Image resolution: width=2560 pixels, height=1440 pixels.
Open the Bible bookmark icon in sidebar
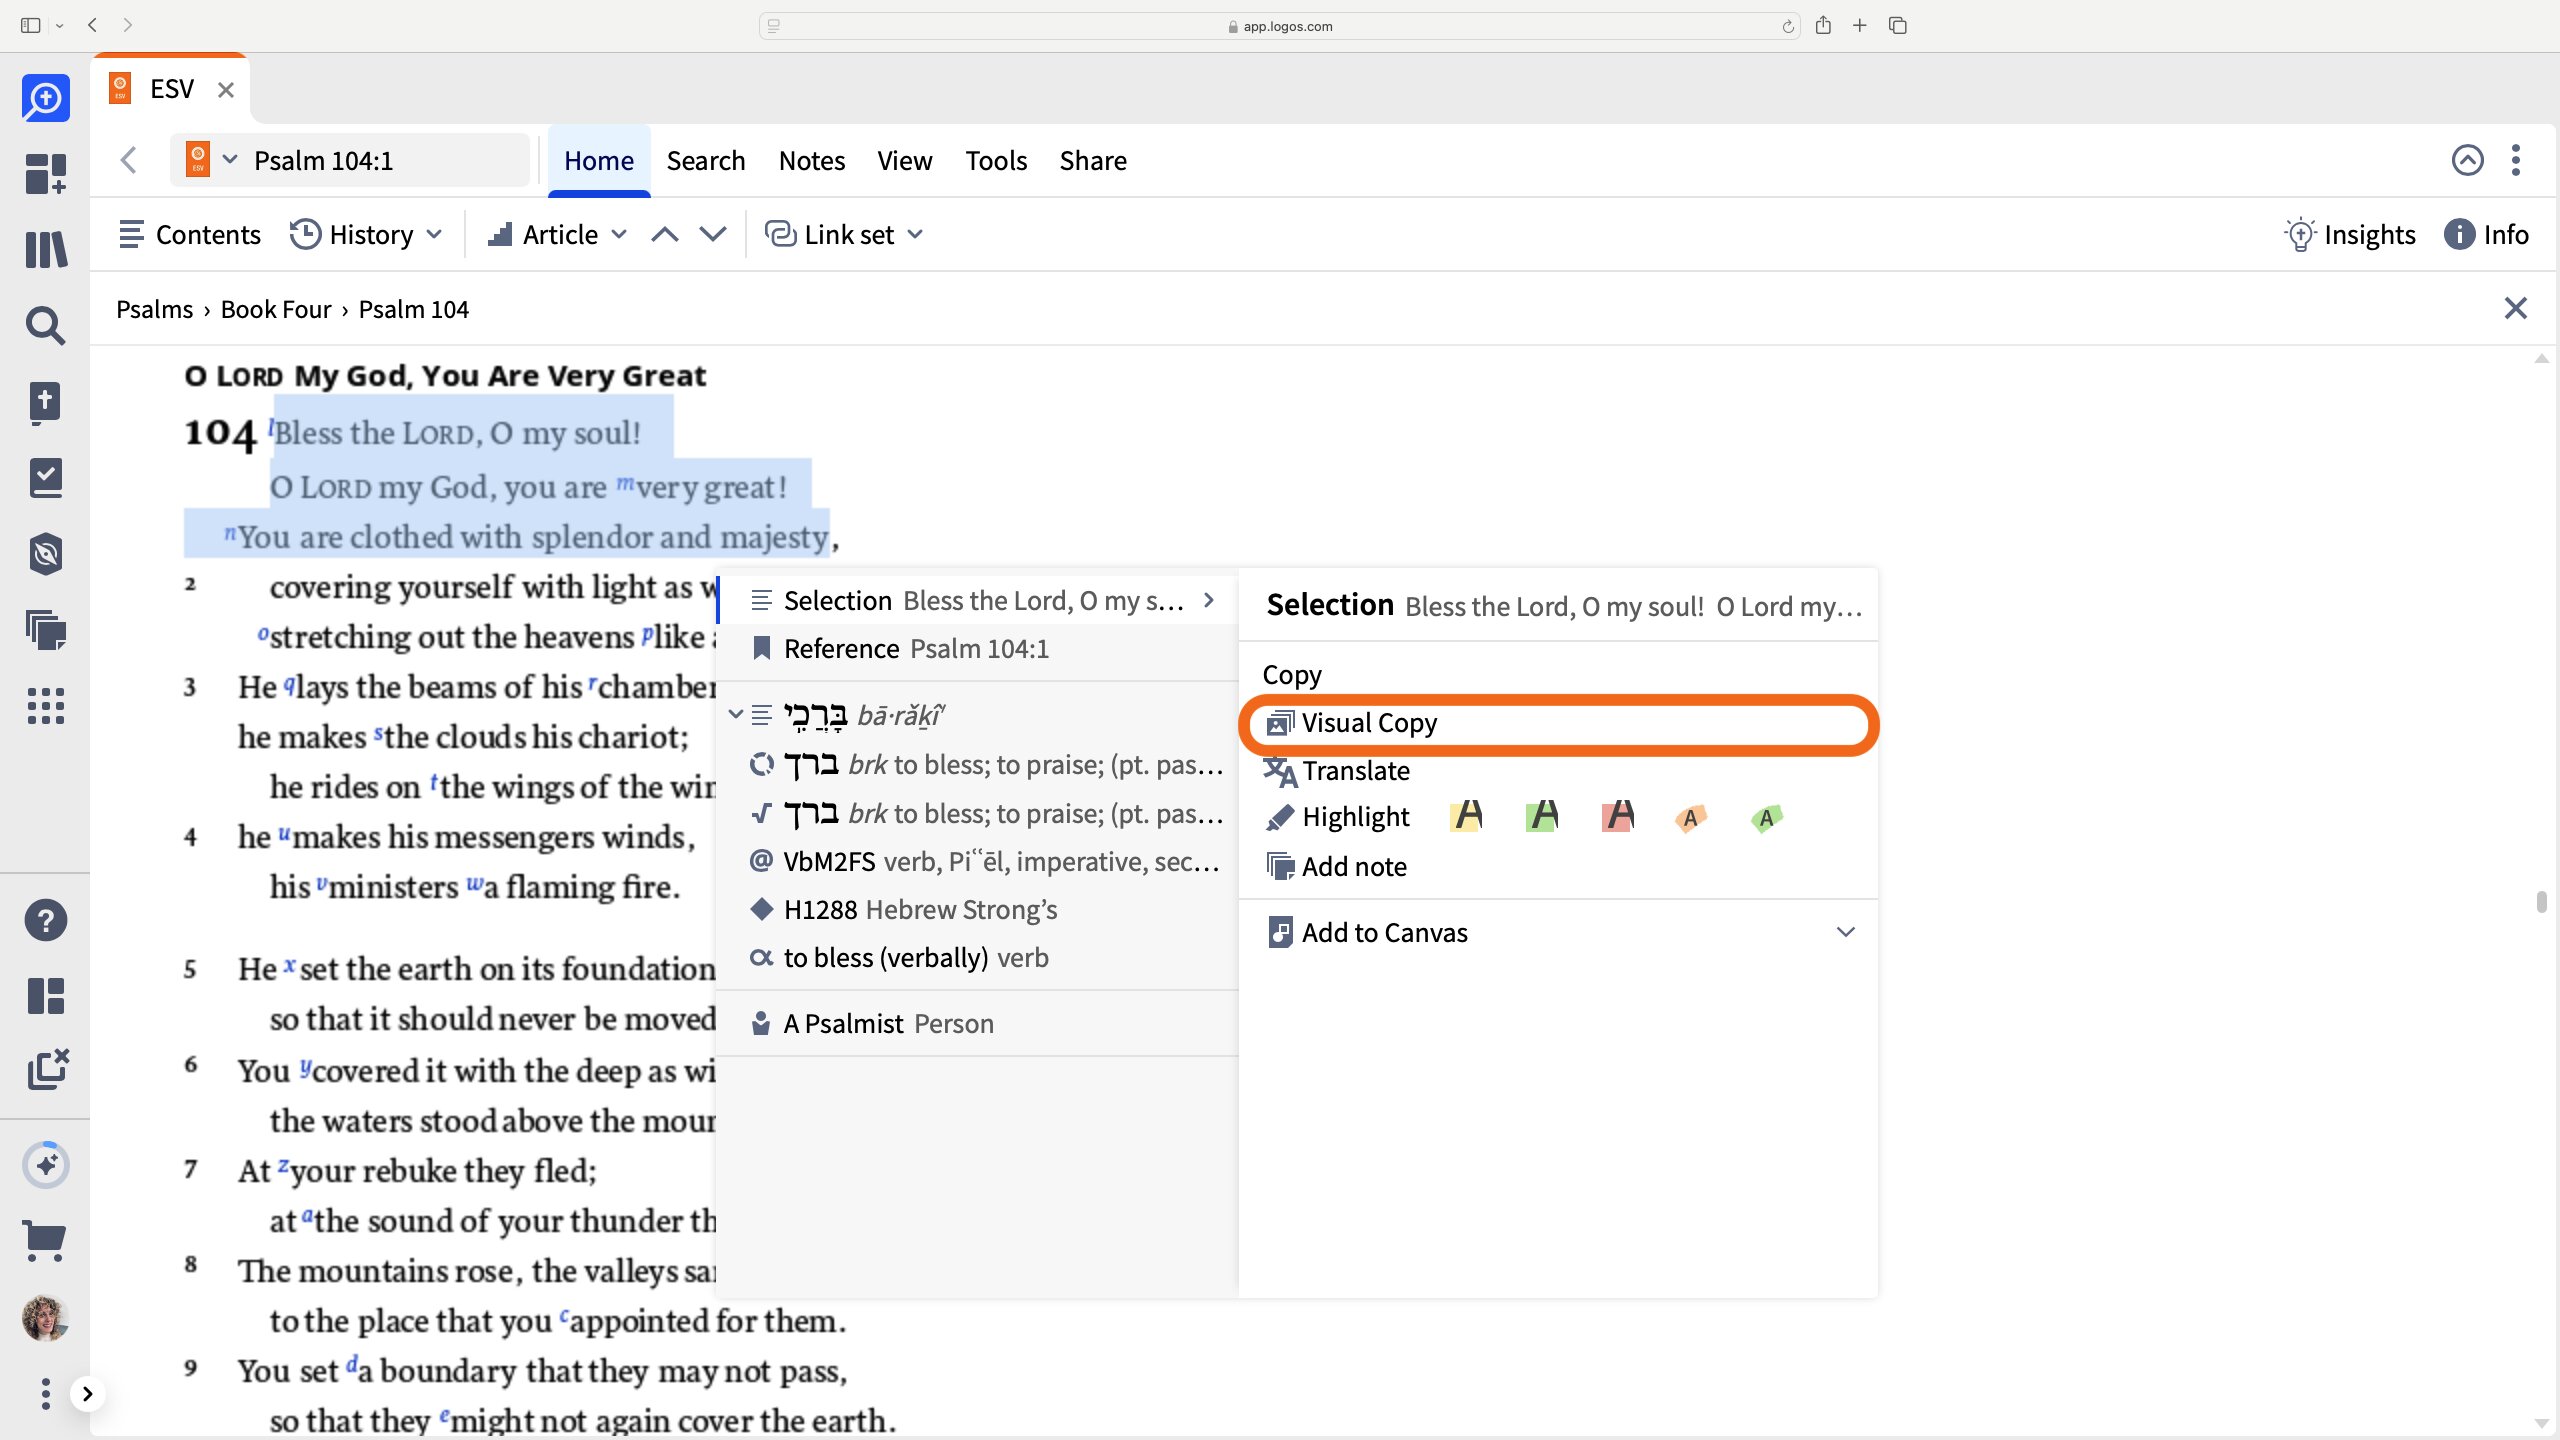(x=46, y=402)
